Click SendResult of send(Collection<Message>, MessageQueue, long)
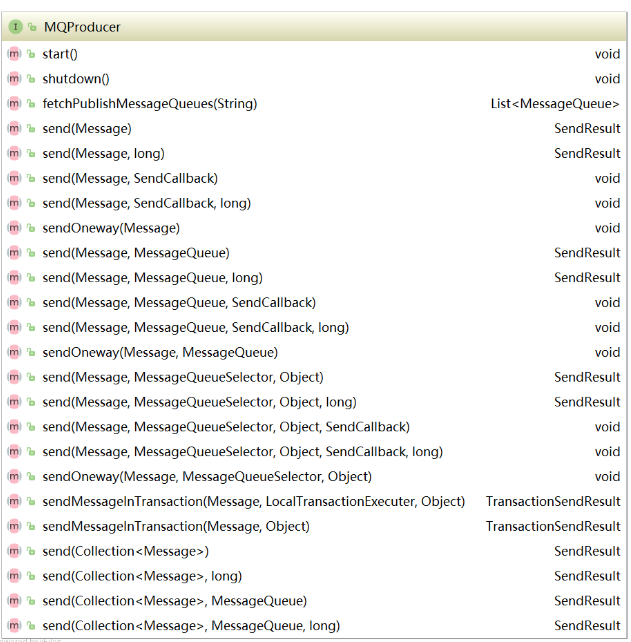 [587, 626]
